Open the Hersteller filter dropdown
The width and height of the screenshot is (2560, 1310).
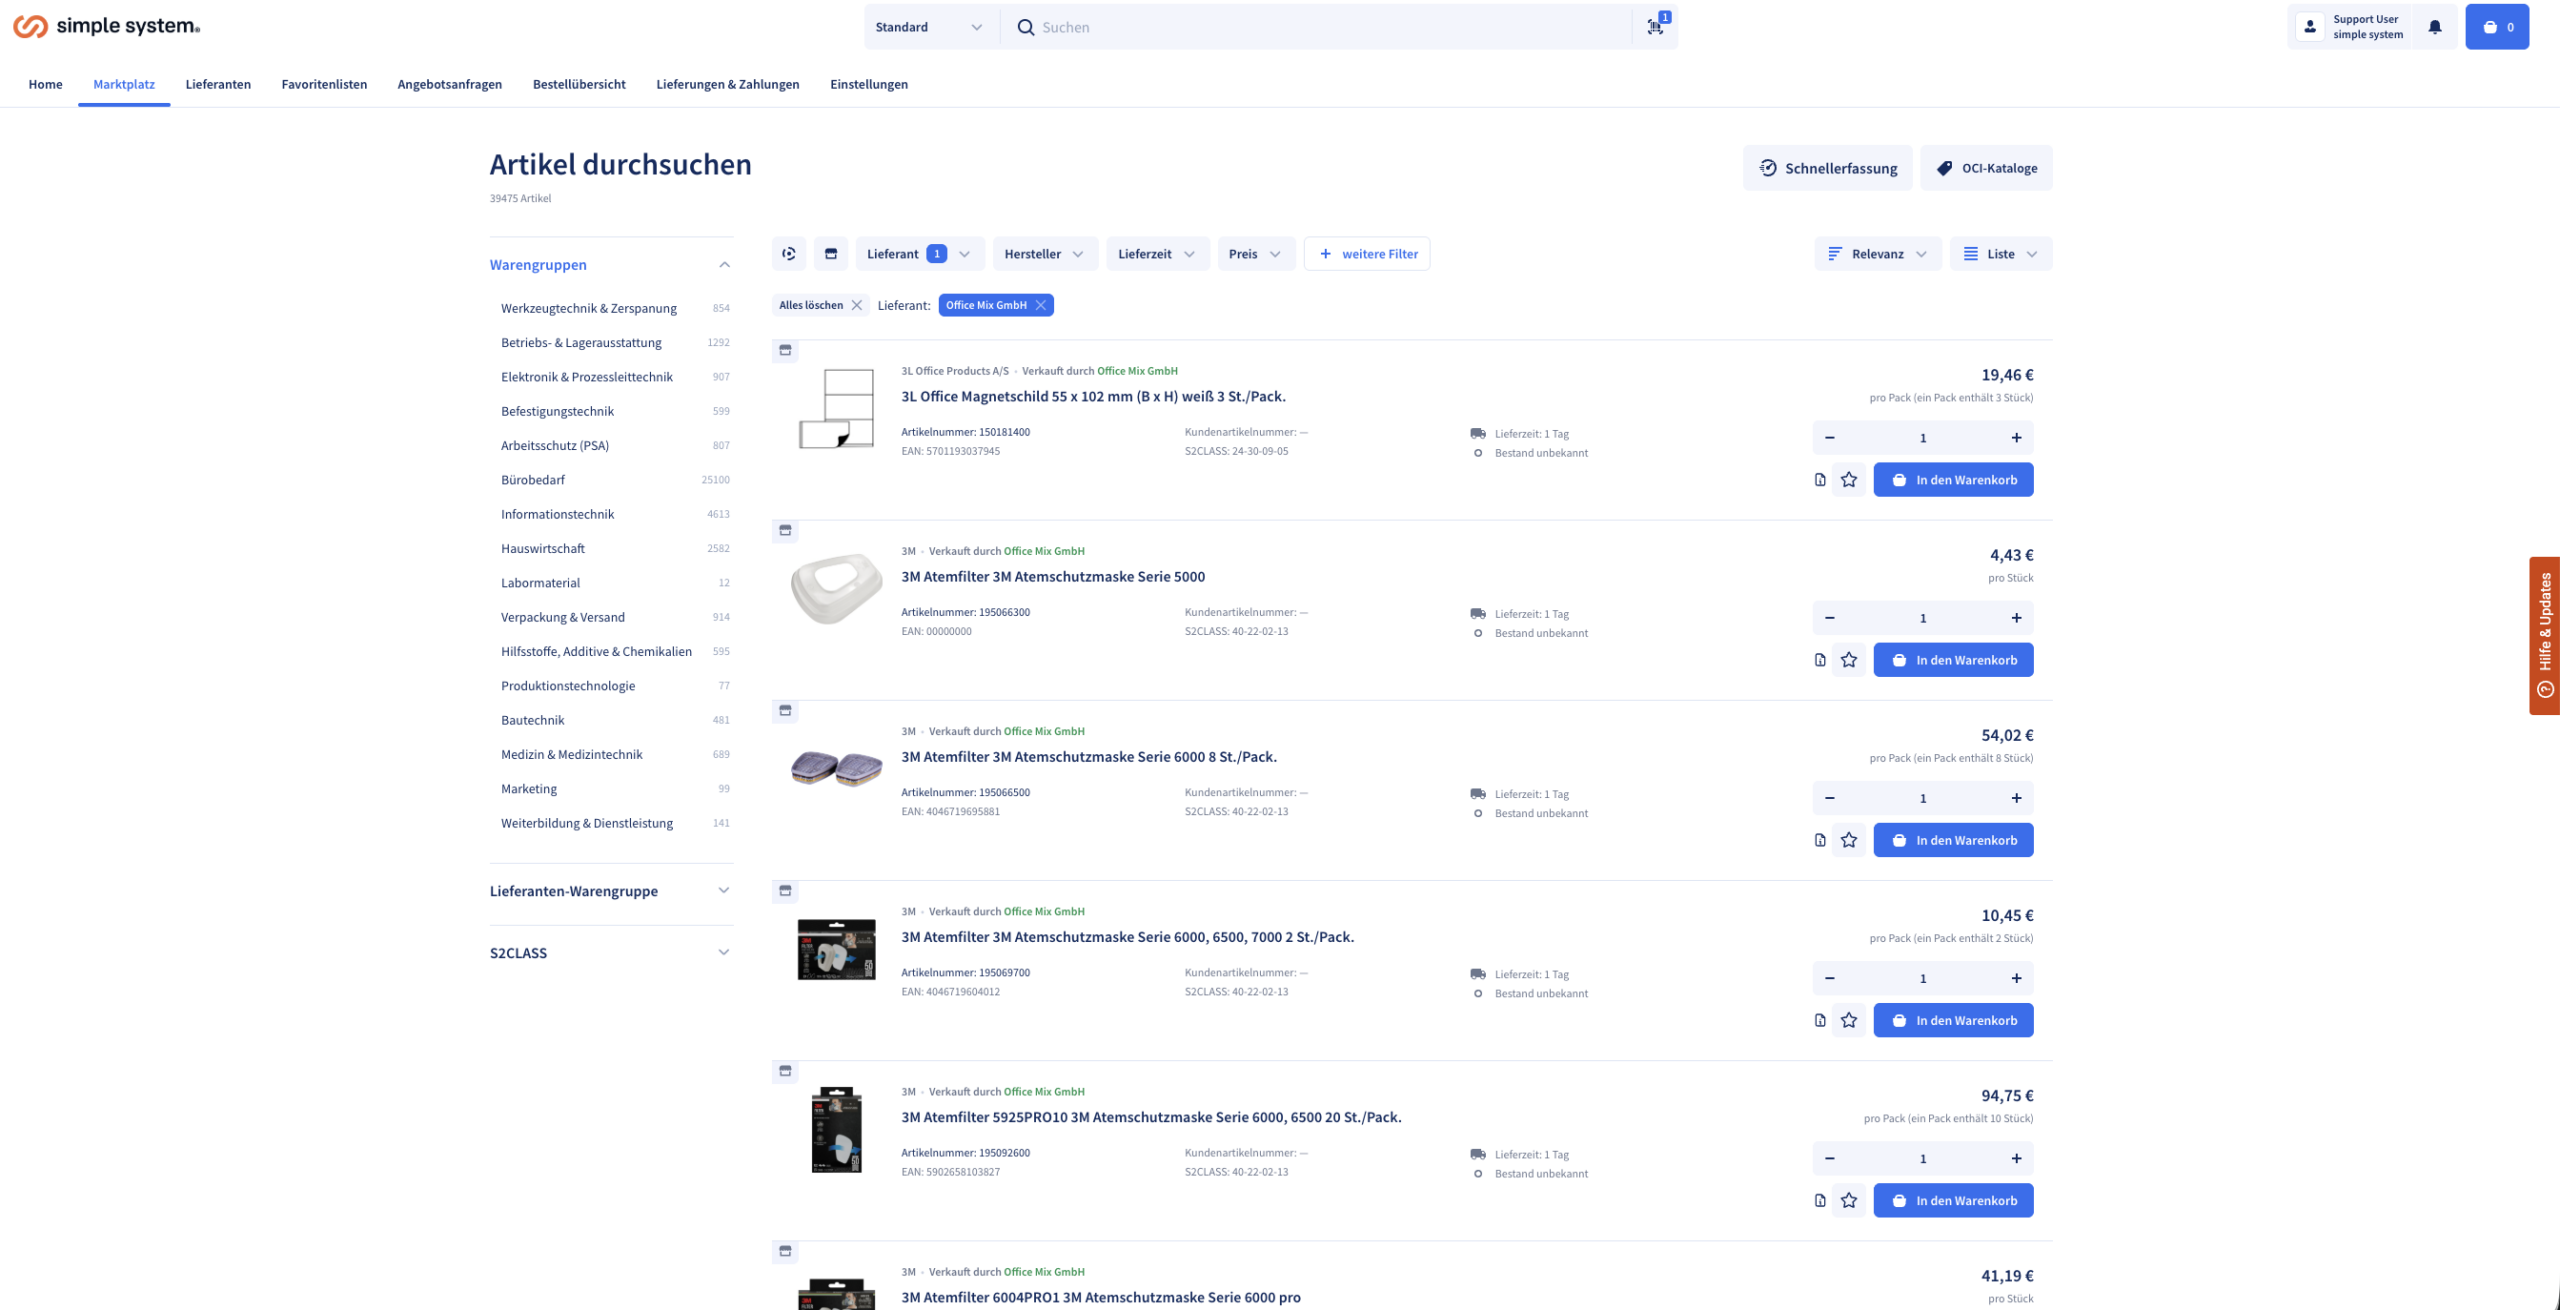(x=1044, y=254)
